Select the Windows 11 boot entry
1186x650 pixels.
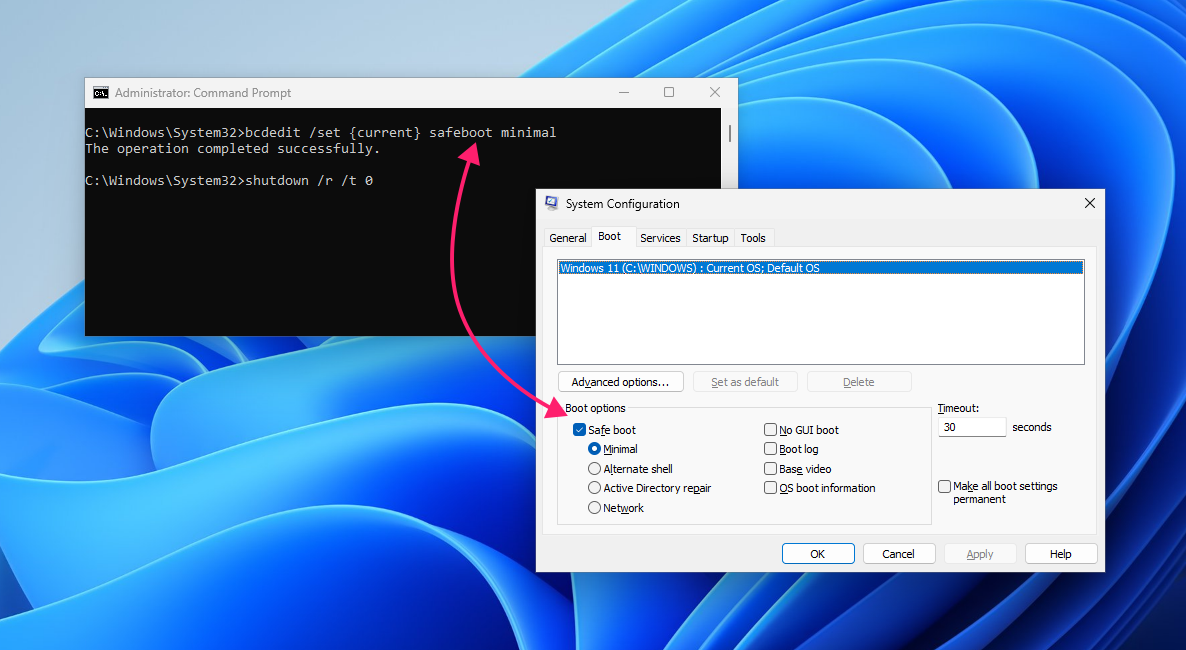click(x=821, y=268)
